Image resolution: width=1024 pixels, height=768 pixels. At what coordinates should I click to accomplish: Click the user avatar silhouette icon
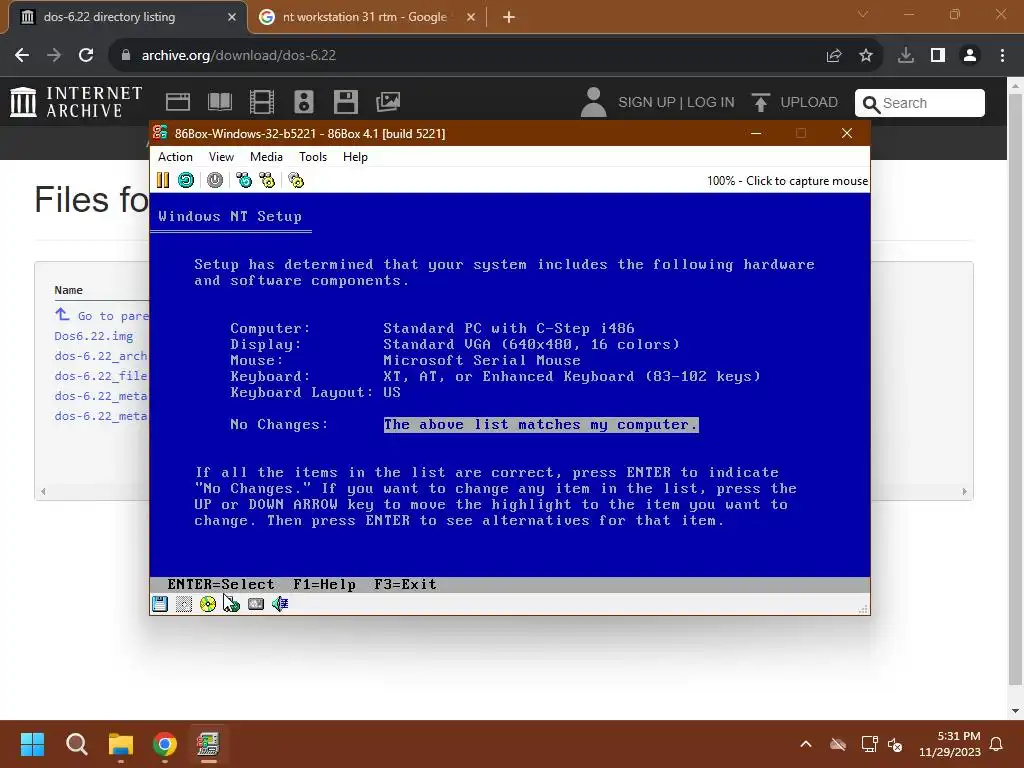(x=594, y=102)
